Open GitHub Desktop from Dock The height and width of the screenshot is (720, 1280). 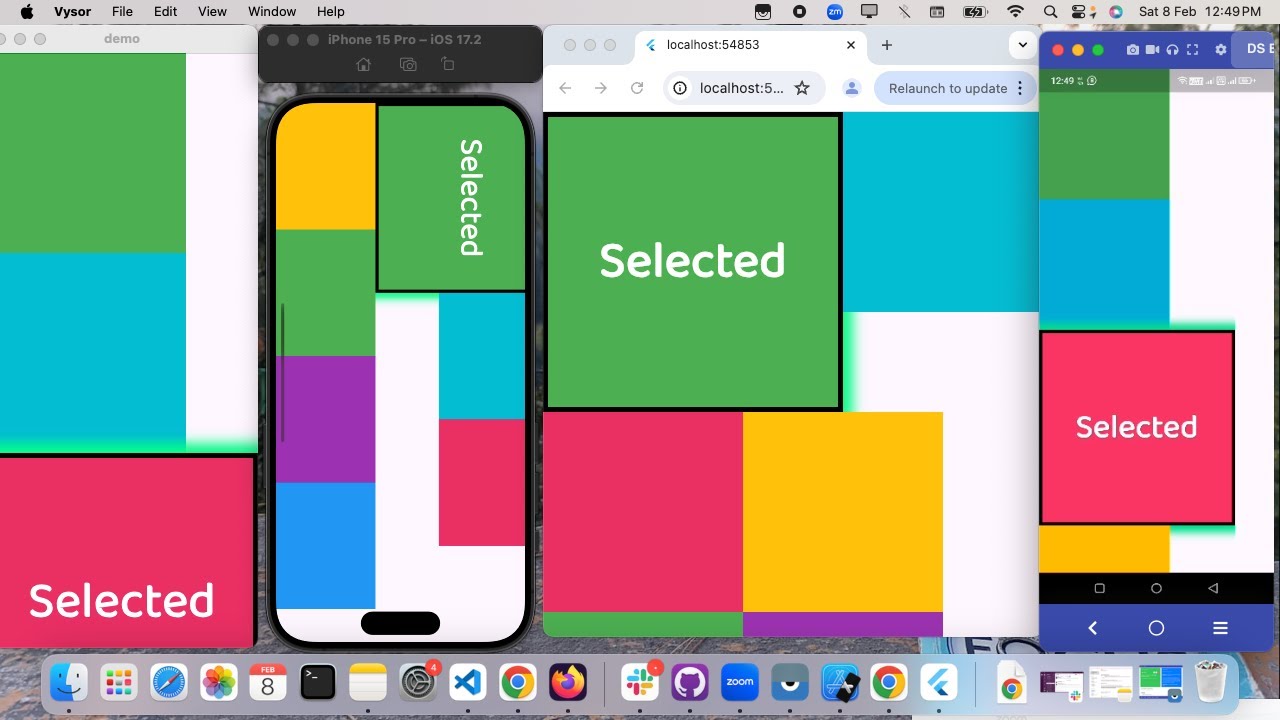click(x=690, y=683)
